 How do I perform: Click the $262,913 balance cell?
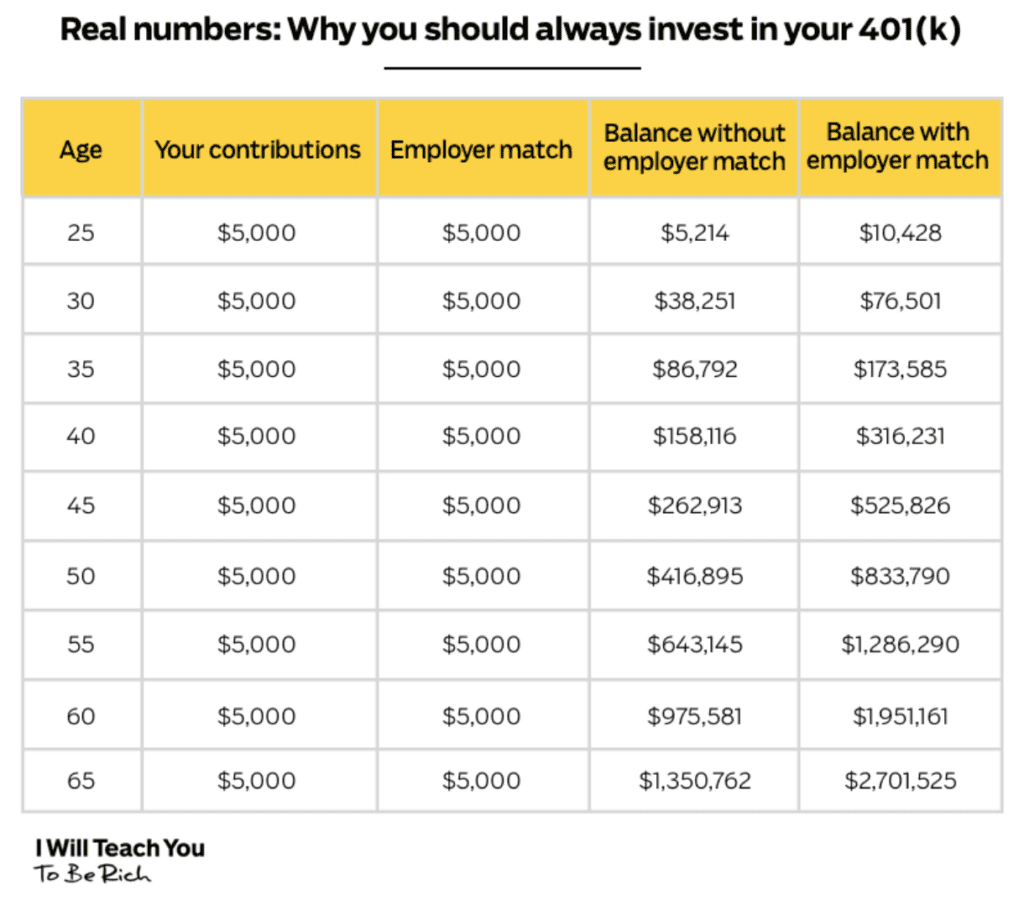click(694, 506)
